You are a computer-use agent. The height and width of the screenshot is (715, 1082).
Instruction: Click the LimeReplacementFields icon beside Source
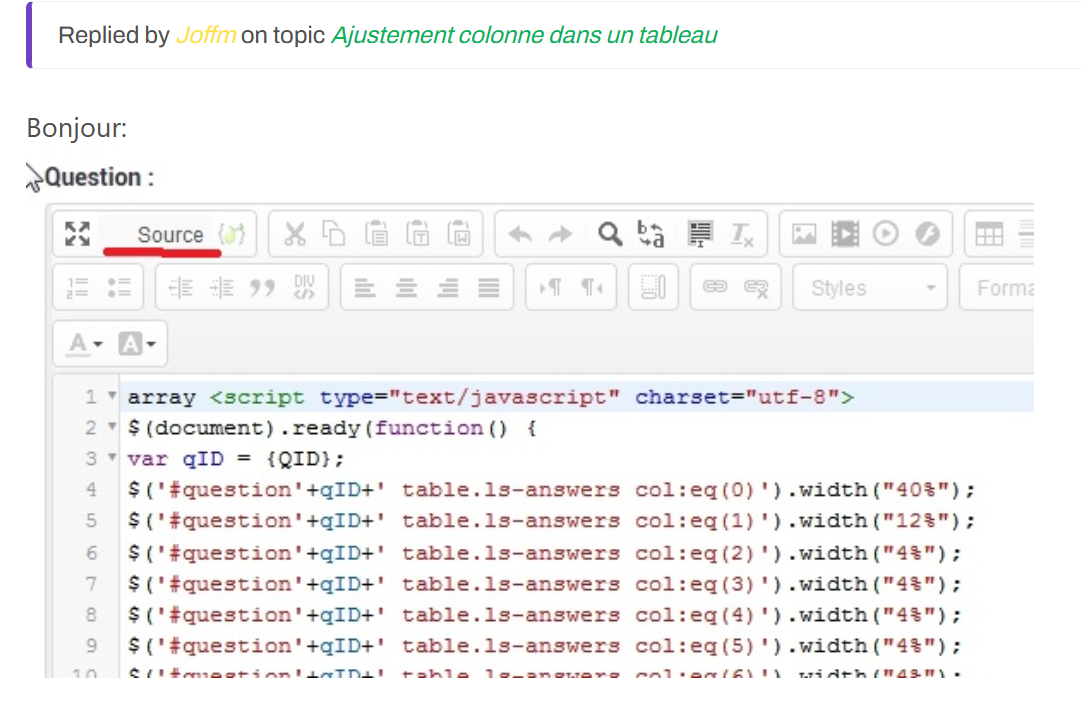point(231,234)
